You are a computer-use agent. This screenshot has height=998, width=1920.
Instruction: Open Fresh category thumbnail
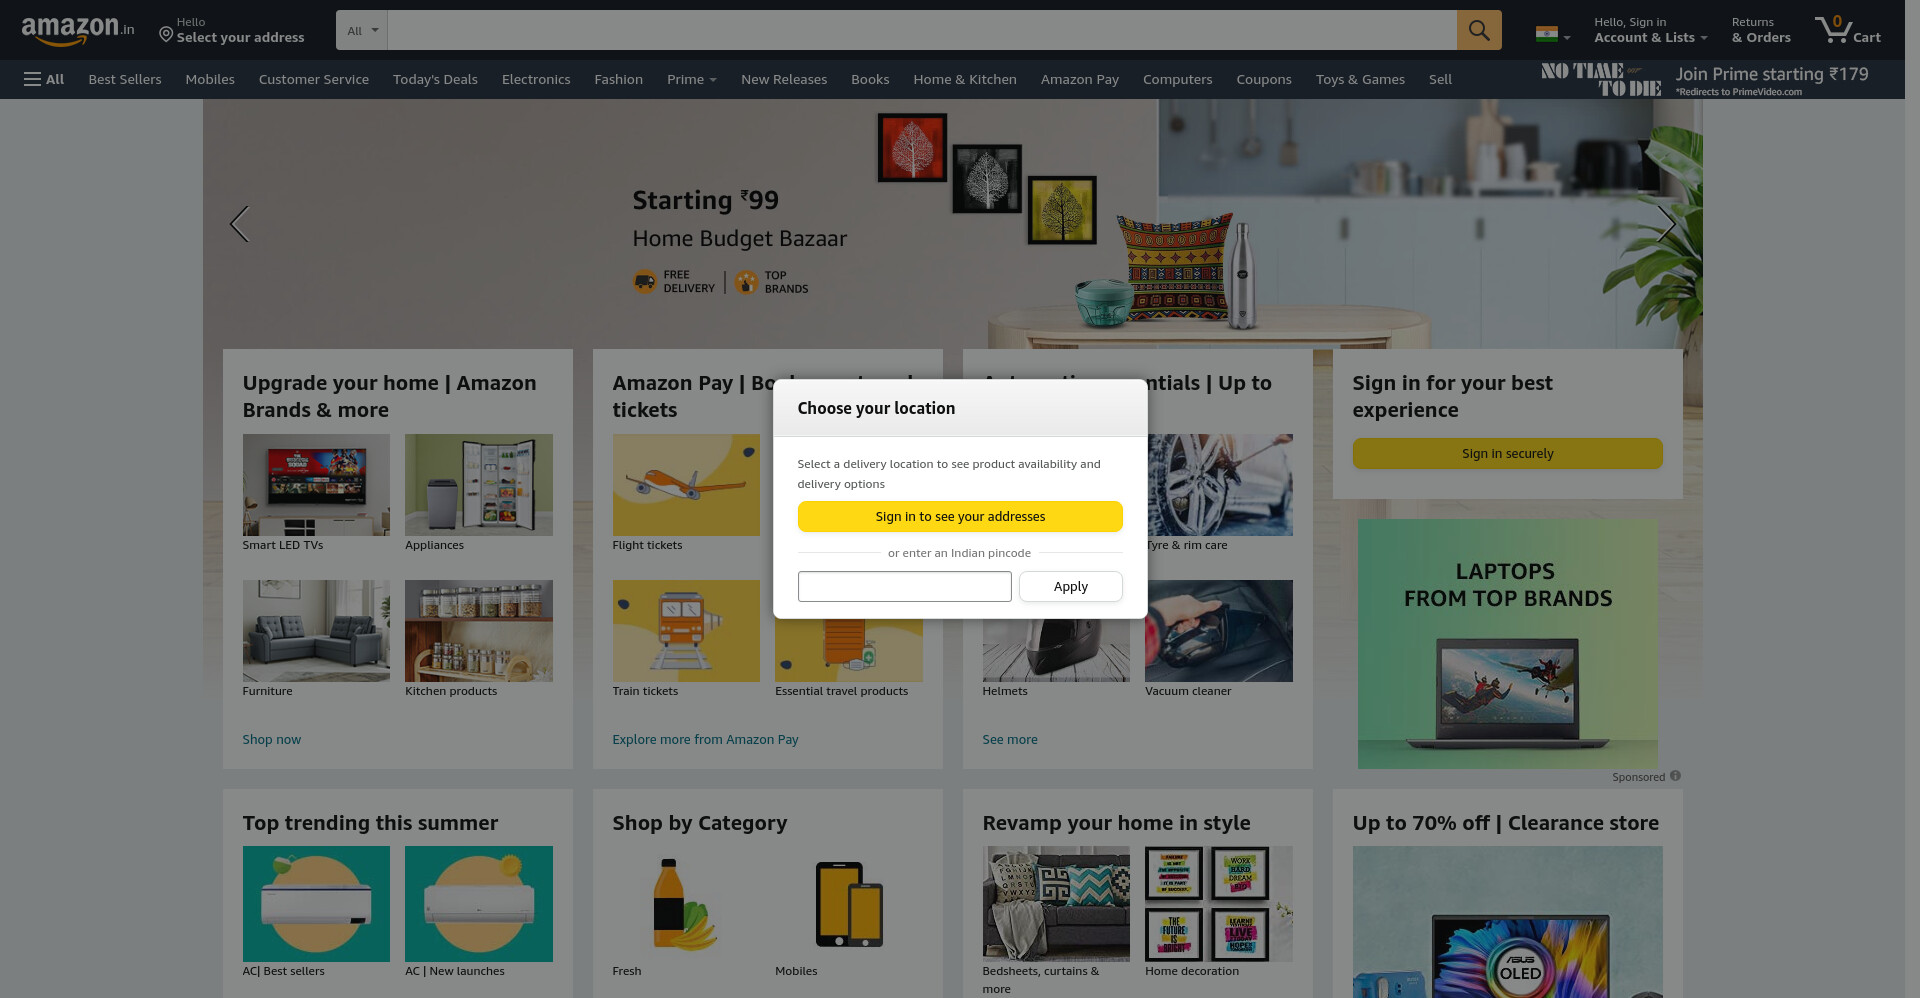pos(686,904)
